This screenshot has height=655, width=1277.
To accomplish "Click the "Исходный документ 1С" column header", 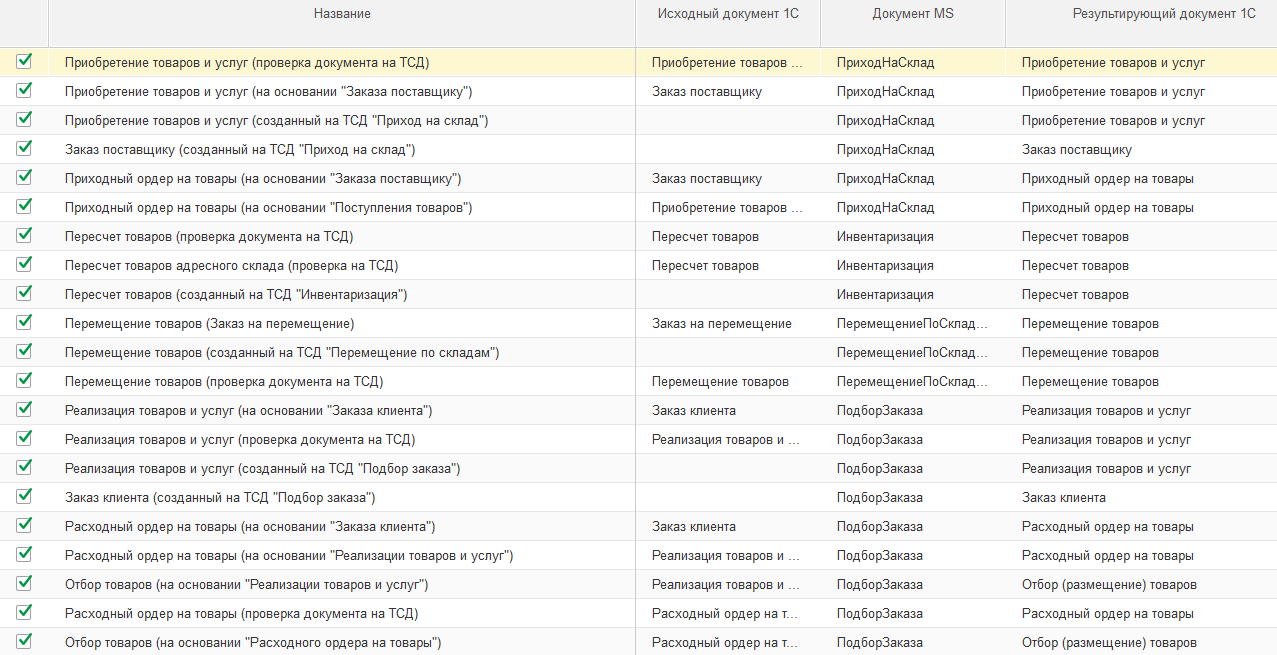I will (x=727, y=14).
